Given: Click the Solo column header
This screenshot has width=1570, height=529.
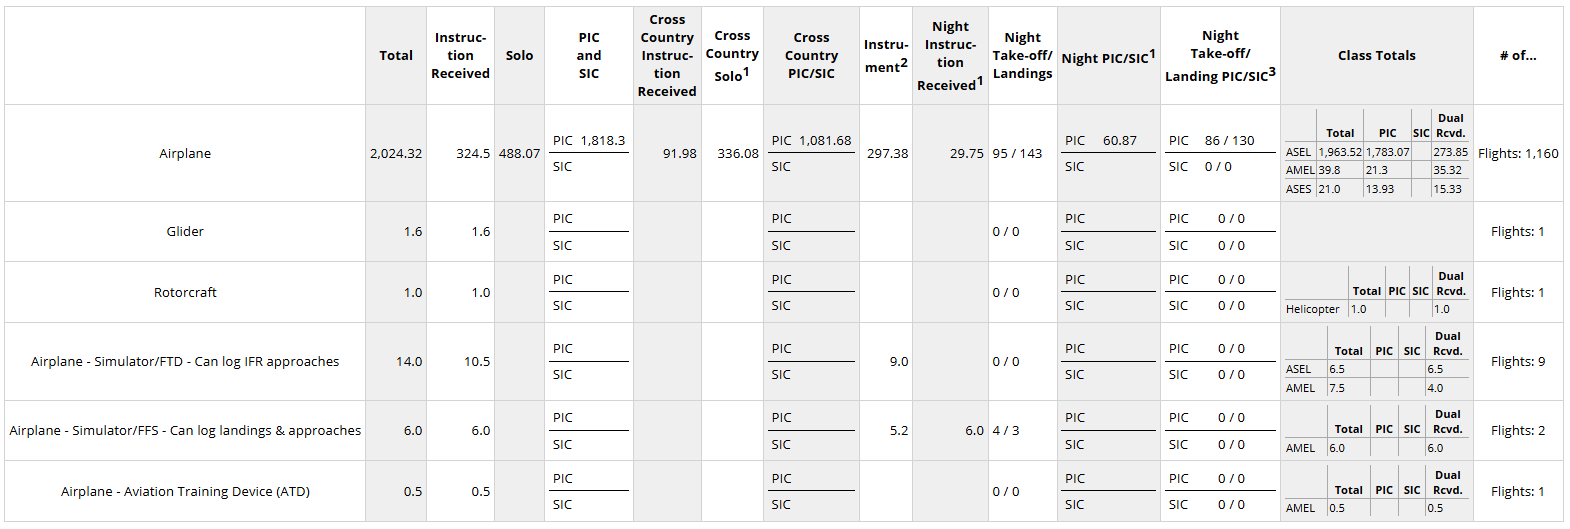Looking at the screenshot, I should [x=519, y=56].
